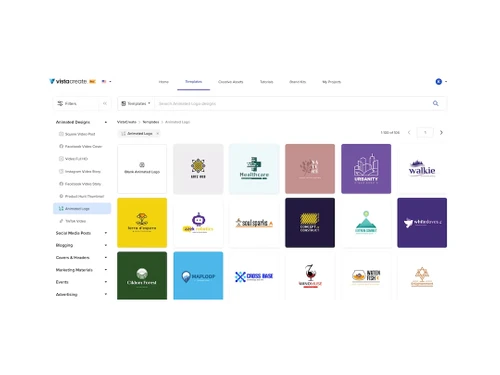Click Templates breadcrumb link
This screenshot has width=500, height=375.
(151, 122)
